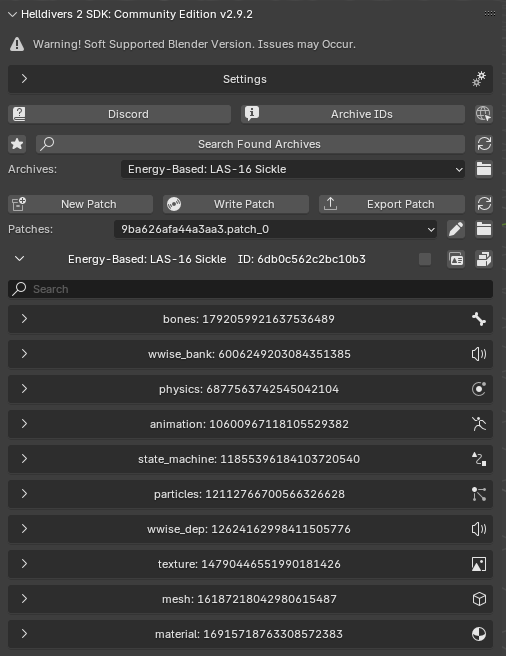Click the star favorites icon

coord(17,144)
